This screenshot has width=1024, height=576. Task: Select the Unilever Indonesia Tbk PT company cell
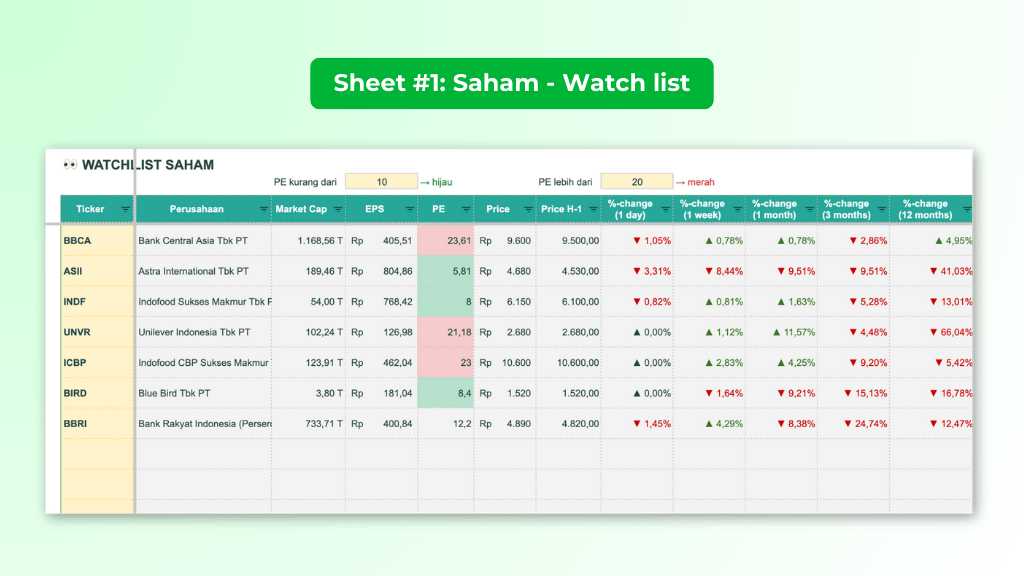pyautogui.click(x=195, y=332)
